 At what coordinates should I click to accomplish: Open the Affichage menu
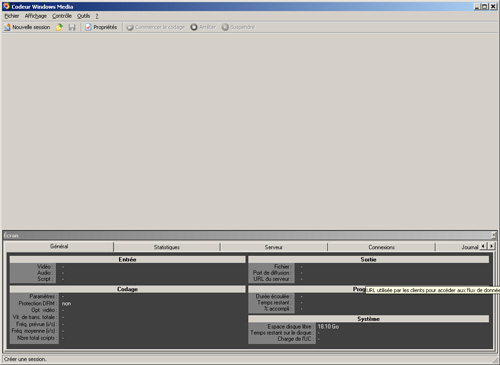coord(36,16)
